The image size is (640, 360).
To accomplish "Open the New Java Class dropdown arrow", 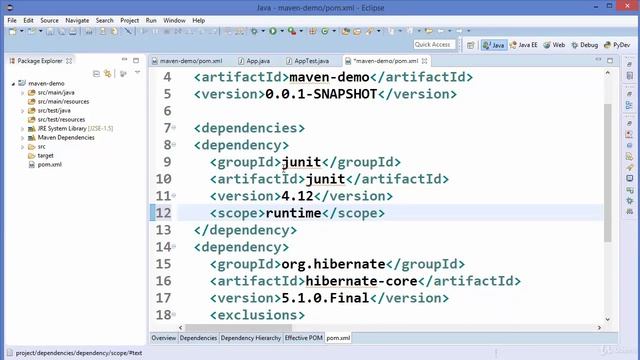I will pyautogui.click(x=334, y=31).
